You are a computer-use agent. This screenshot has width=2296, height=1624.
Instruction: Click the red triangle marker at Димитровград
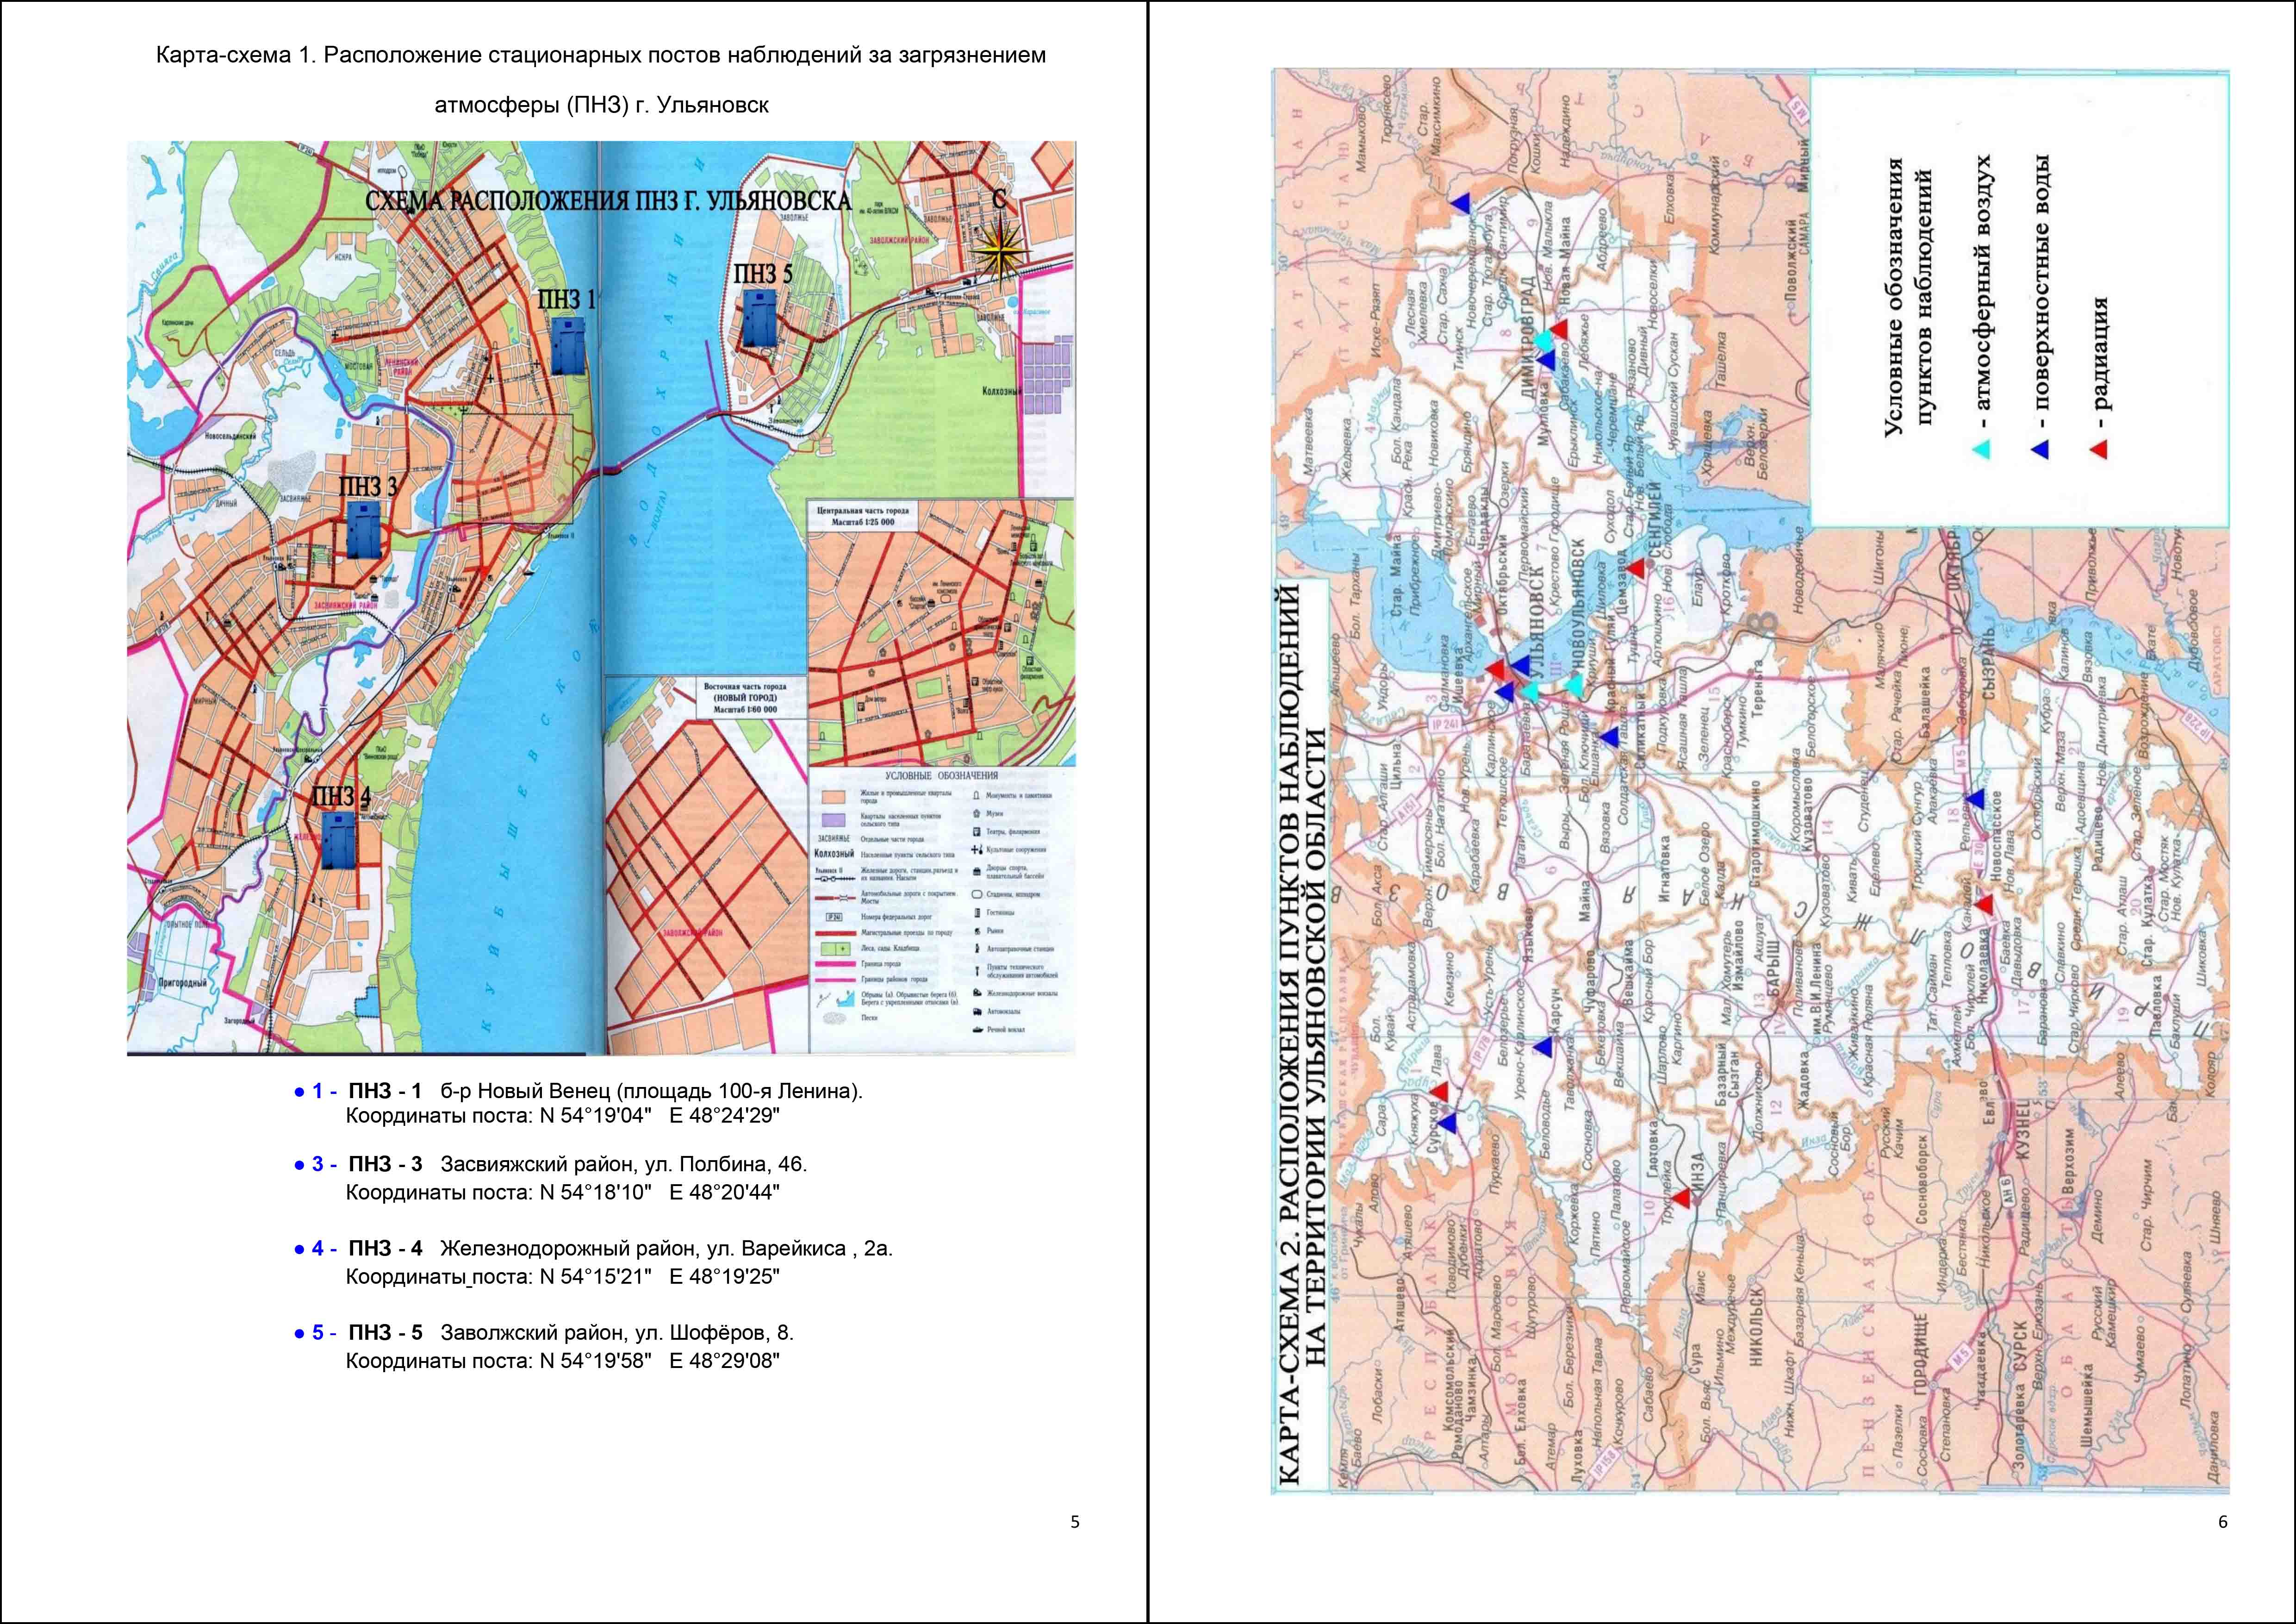point(1559,329)
